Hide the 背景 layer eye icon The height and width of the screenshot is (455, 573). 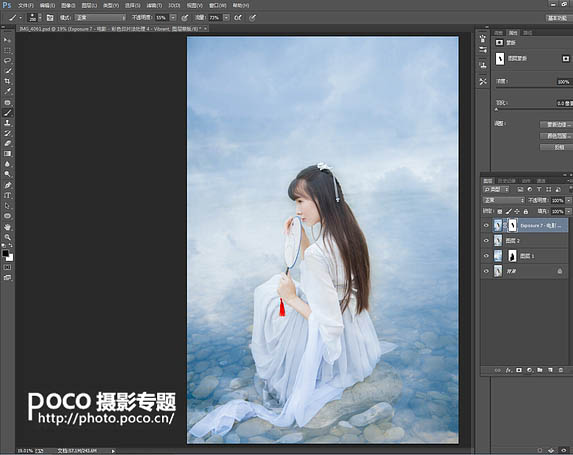[486, 271]
